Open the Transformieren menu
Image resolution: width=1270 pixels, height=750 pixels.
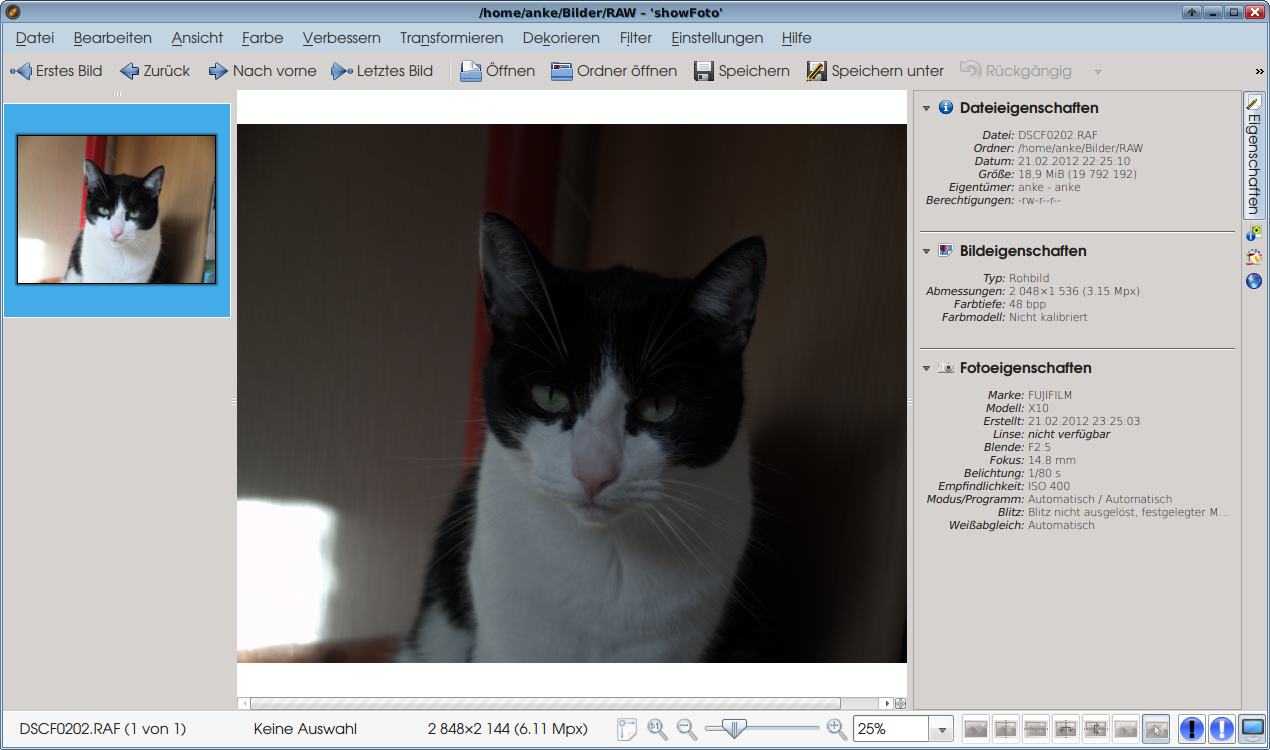click(451, 38)
